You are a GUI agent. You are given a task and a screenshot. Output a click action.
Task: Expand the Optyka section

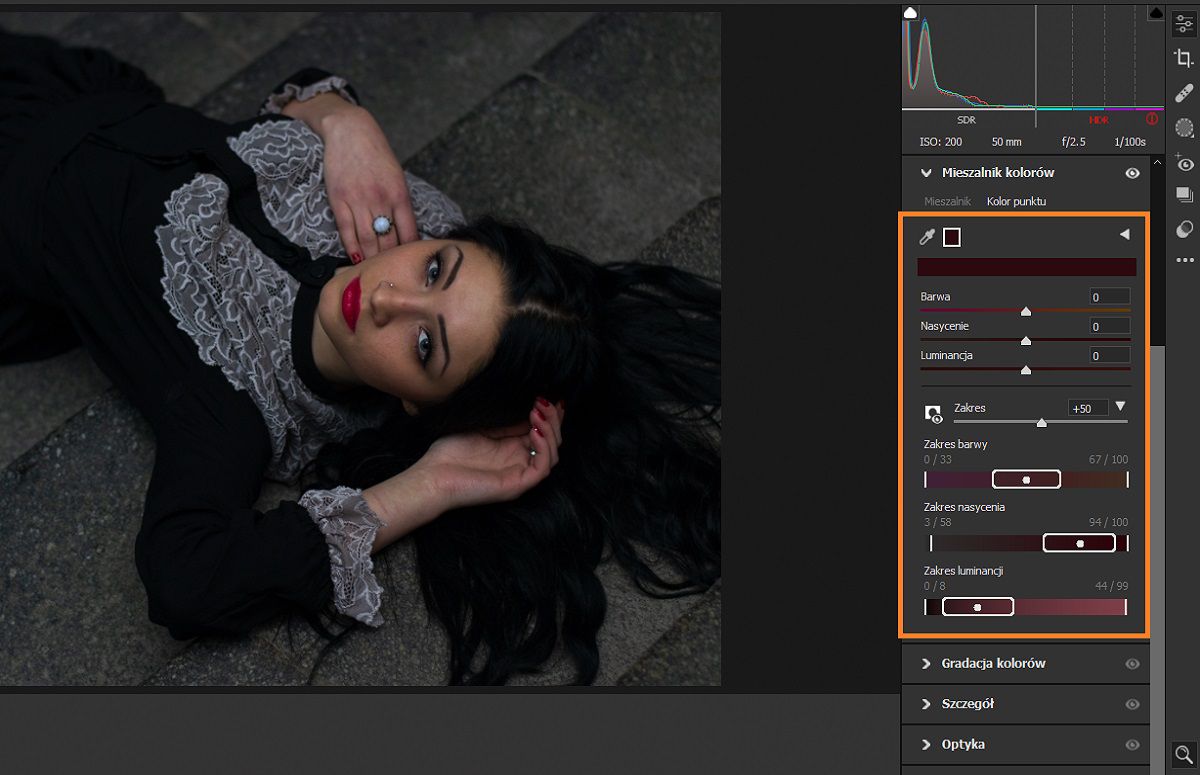[926, 745]
